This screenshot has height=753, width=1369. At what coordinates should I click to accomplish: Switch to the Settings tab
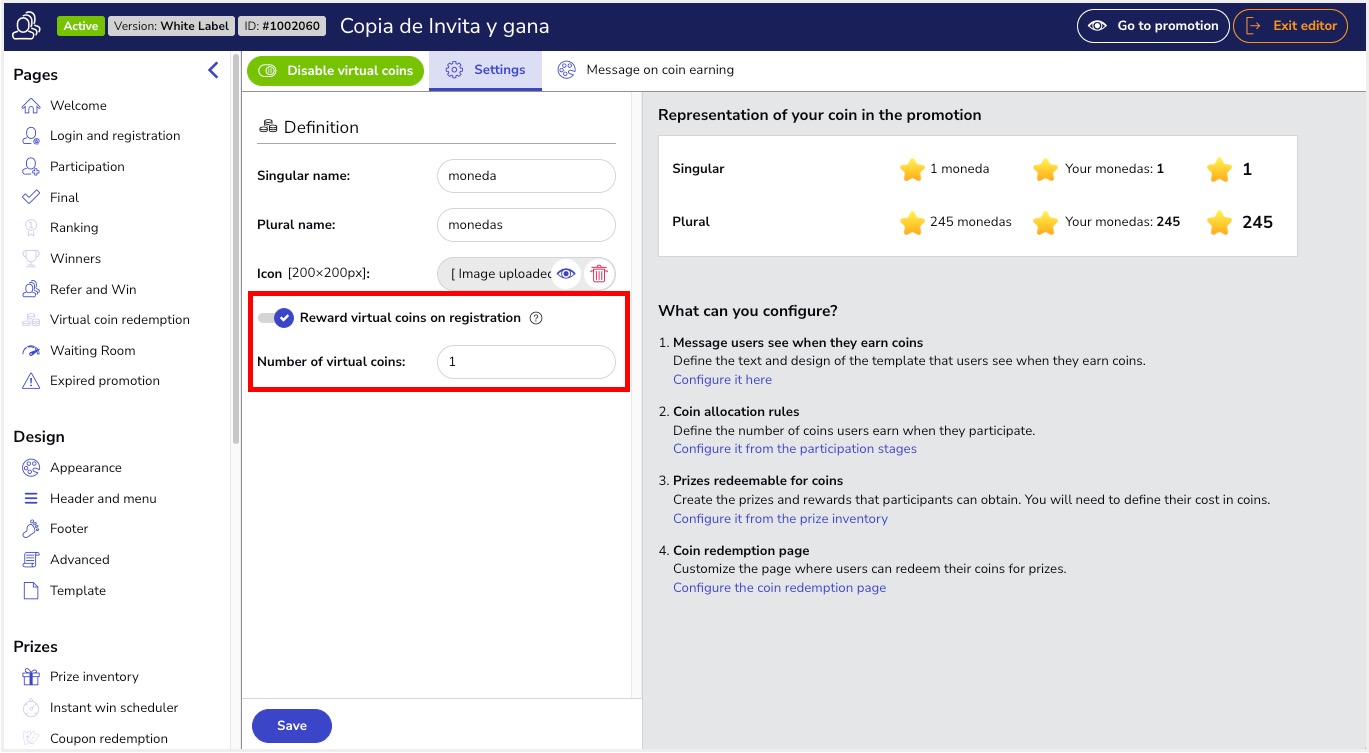click(486, 70)
